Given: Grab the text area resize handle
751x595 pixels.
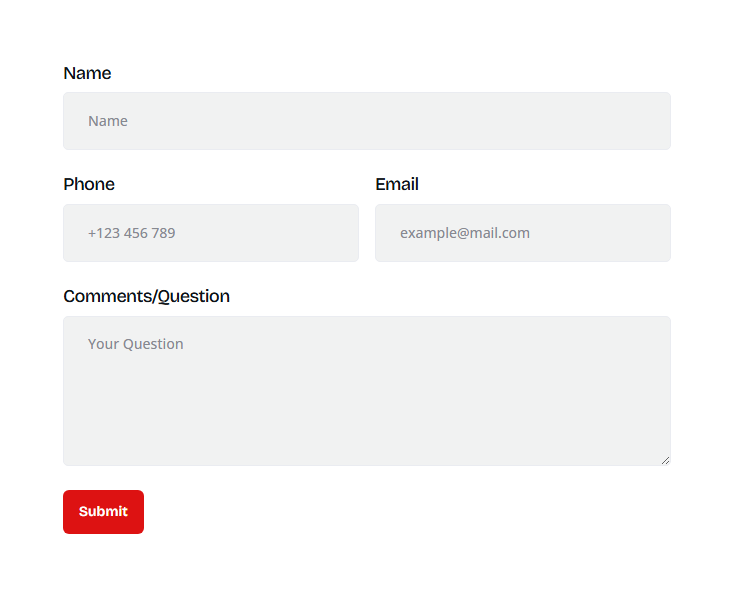Looking at the screenshot, I should coord(665,460).
